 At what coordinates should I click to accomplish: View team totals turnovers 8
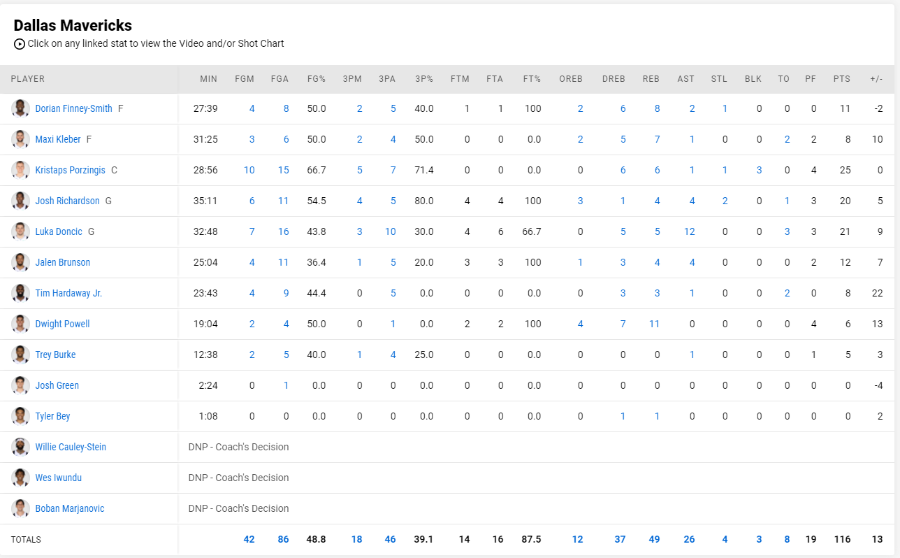[787, 539]
